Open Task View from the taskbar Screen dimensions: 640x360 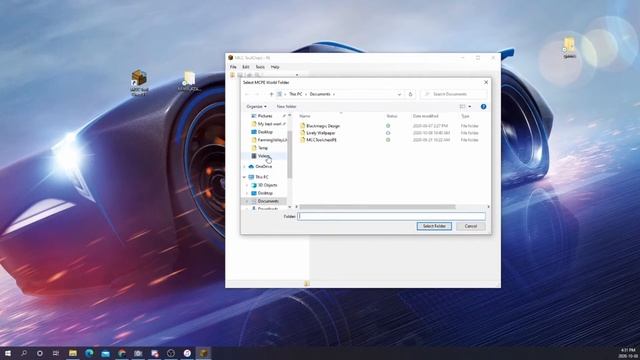pyautogui.click(x=56, y=353)
